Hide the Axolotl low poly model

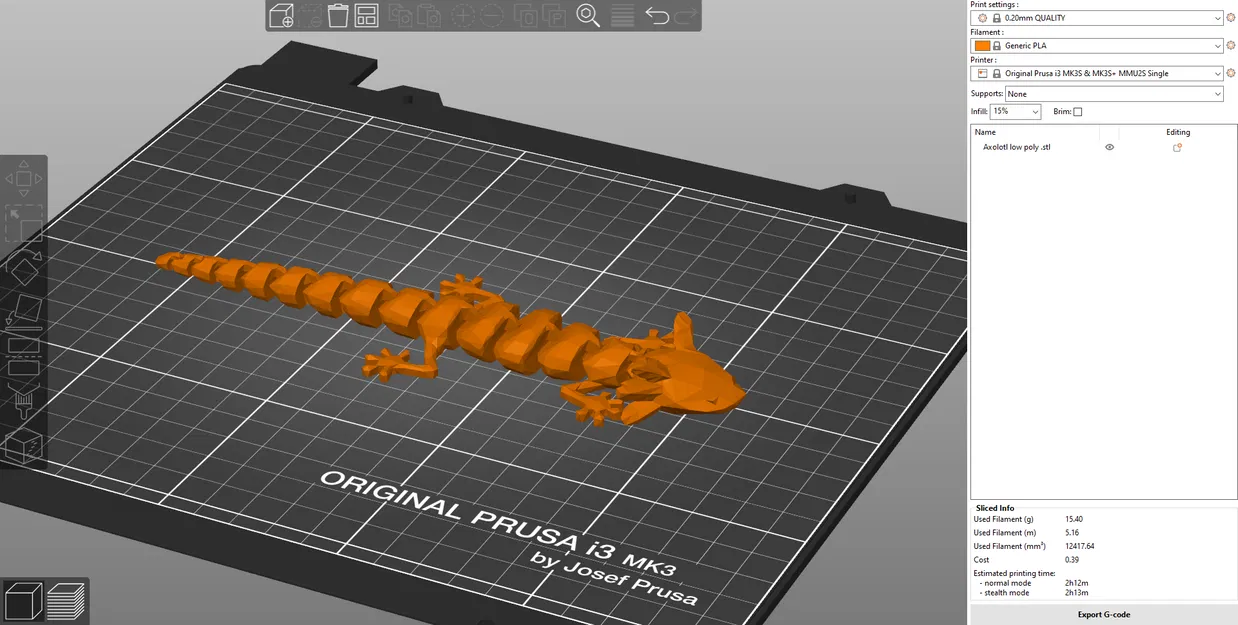click(1109, 147)
